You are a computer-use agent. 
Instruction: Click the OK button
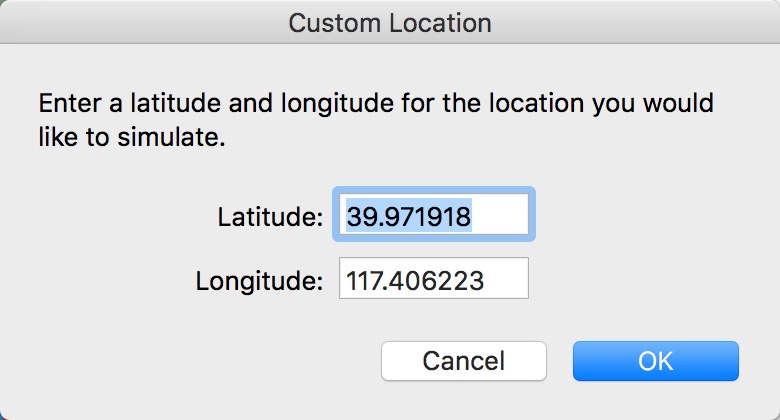(655, 361)
